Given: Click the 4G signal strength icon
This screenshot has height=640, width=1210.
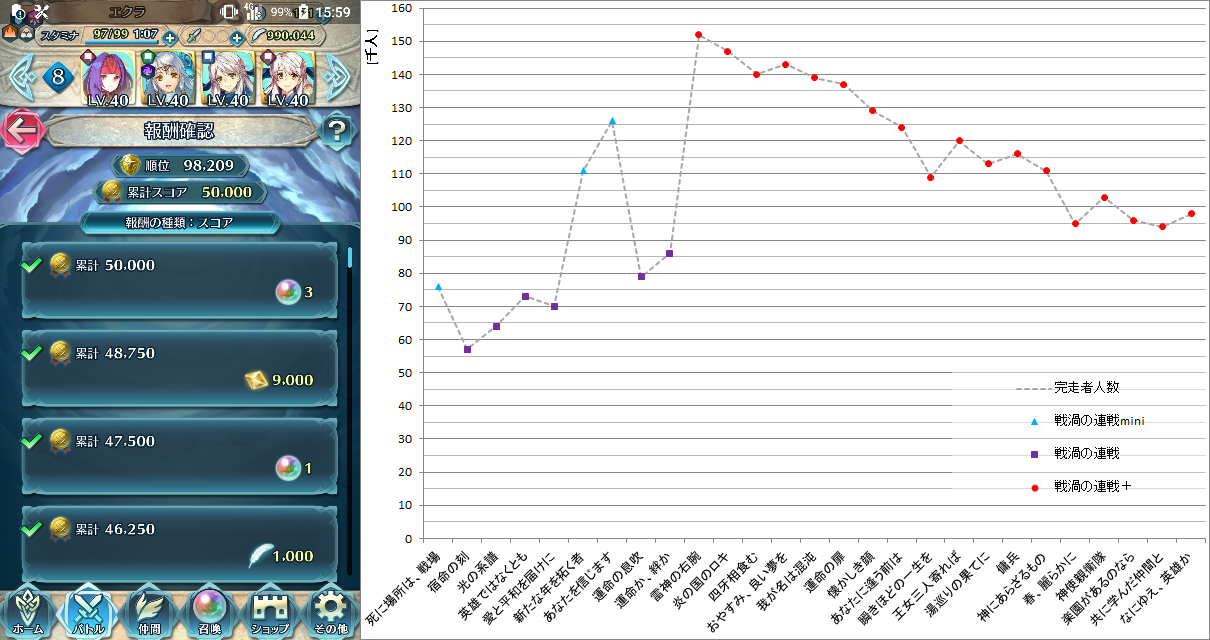Looking at the screenshot, I should [255, 12].
